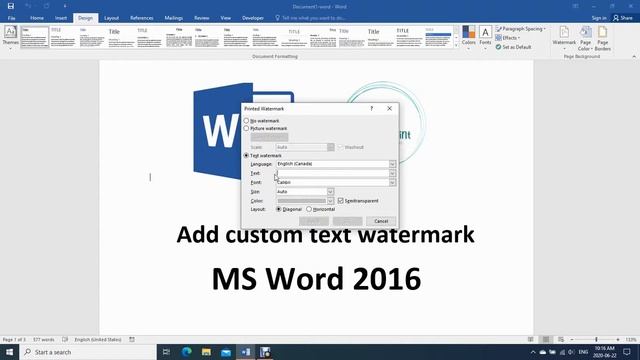Click the macro recording icon in status bar
This screenshot has width=640, height=360.
point(132,340)
